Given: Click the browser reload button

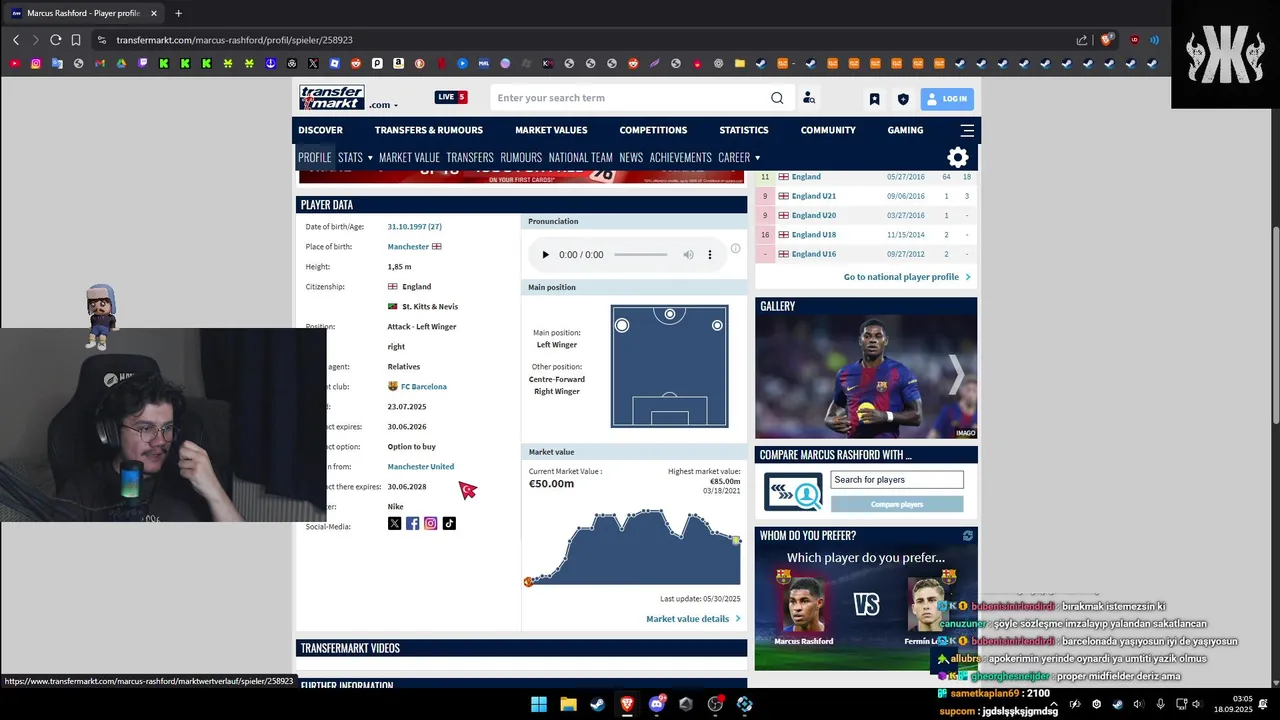Looking at the screenshot, I should click(55, 40).
